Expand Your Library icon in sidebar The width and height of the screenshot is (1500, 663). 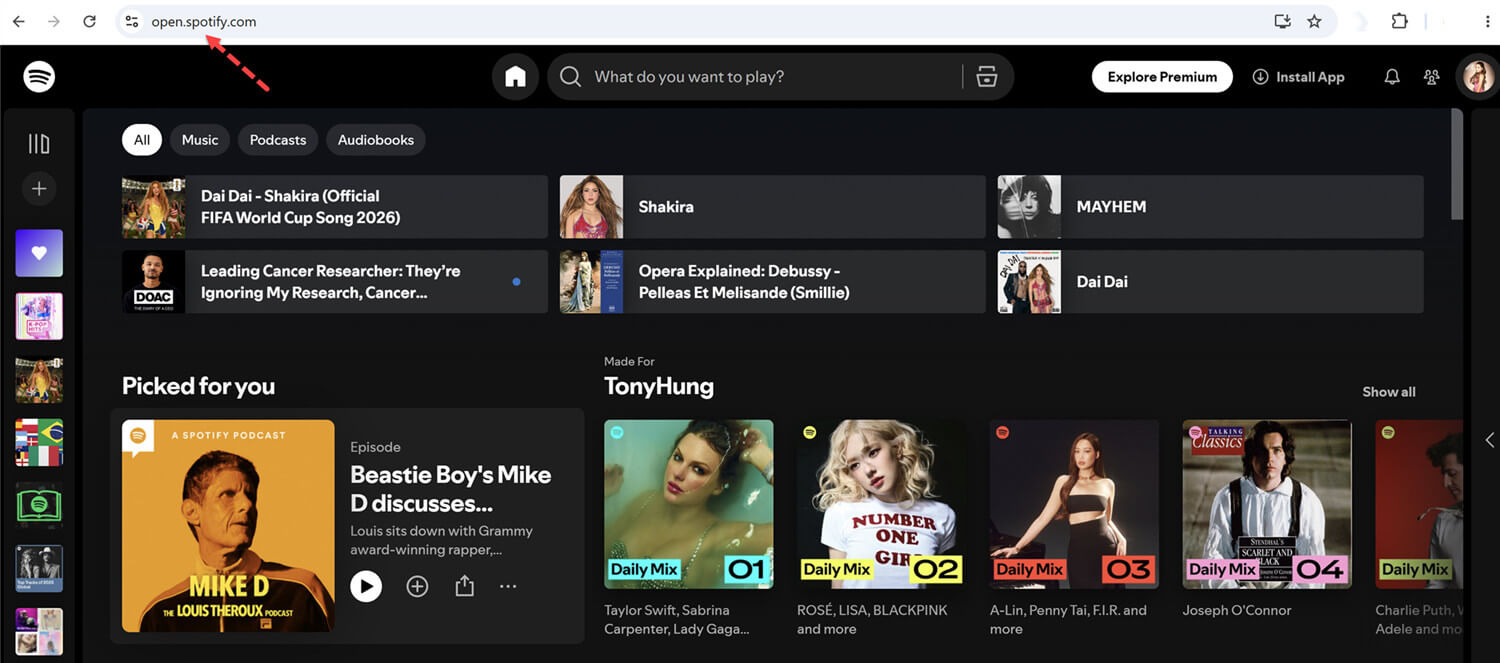click(x=39, y=144)
